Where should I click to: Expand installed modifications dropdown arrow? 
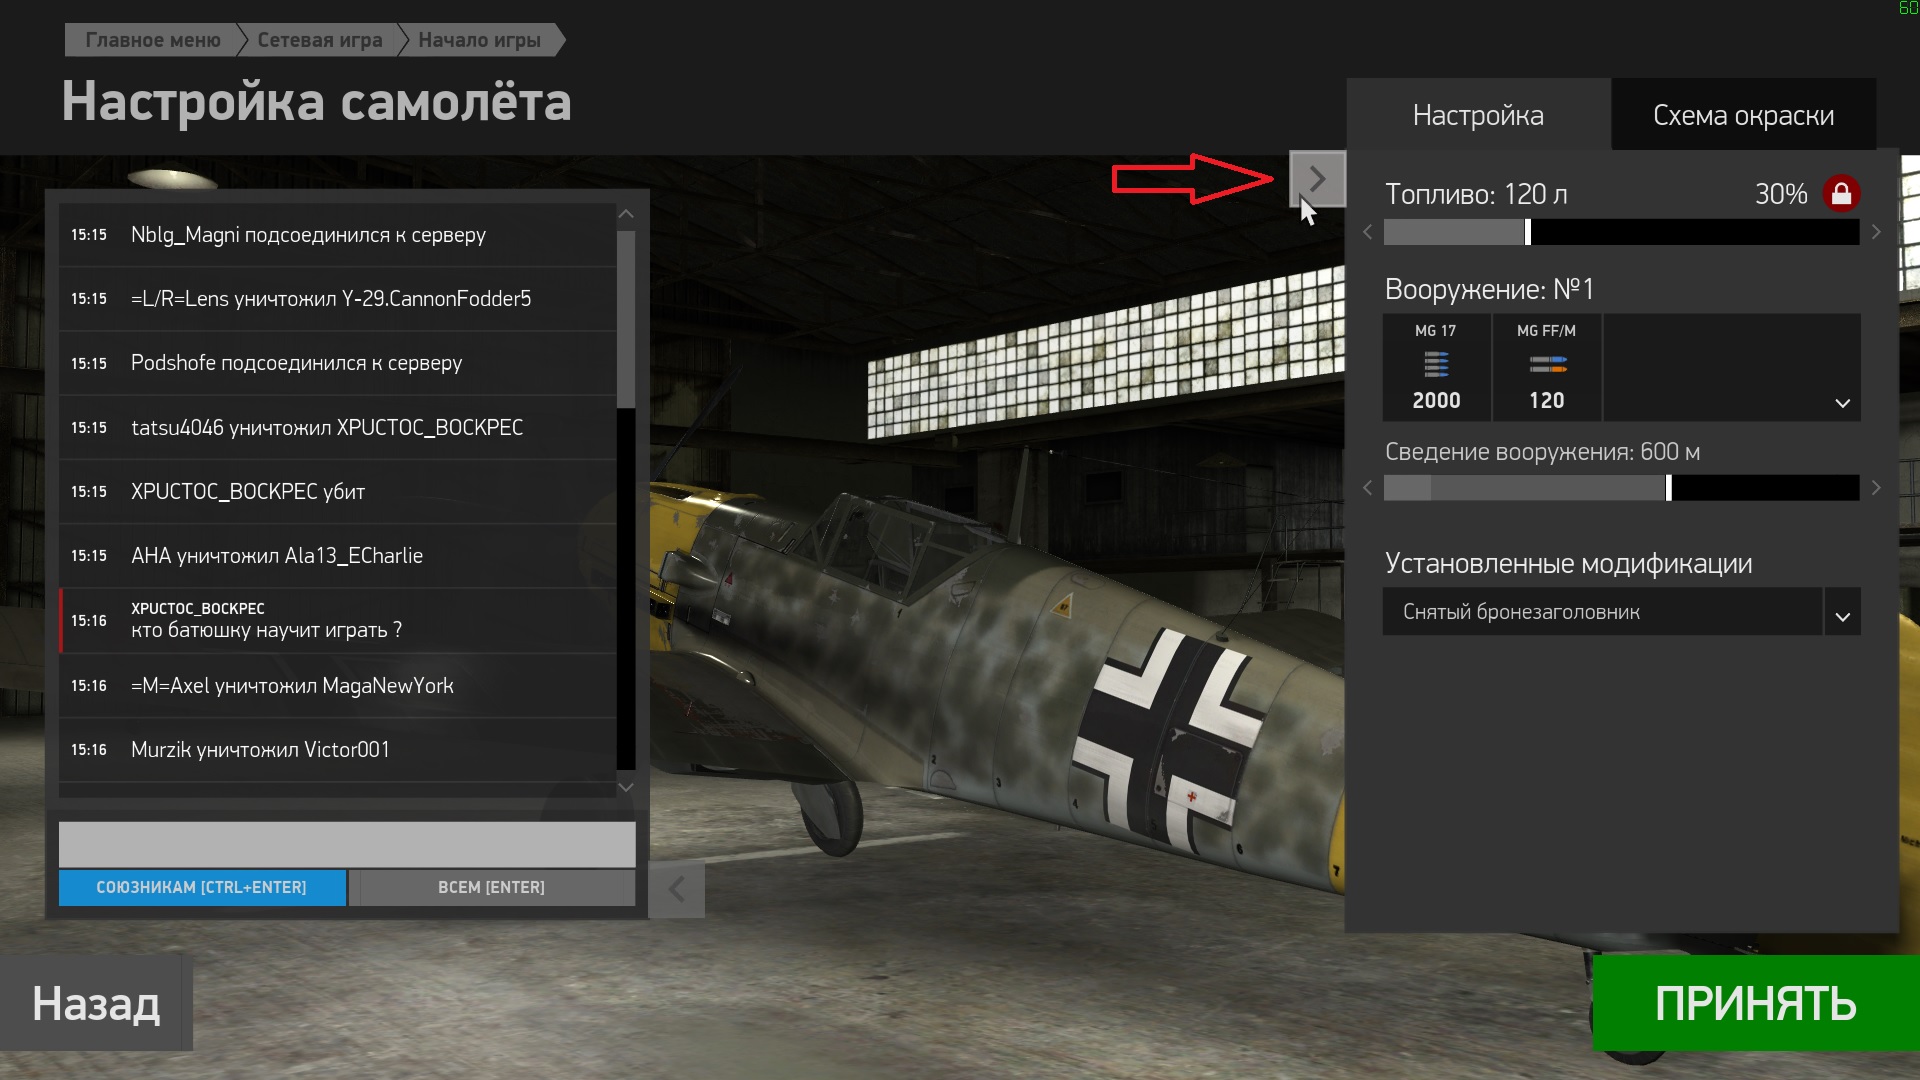(x=1842, y=612)
